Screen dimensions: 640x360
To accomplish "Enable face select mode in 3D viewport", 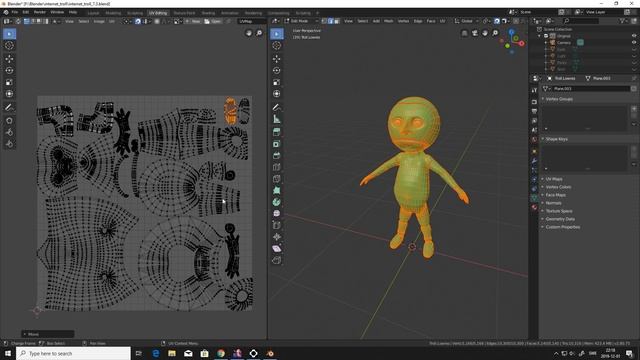I will tap(337, 21).
